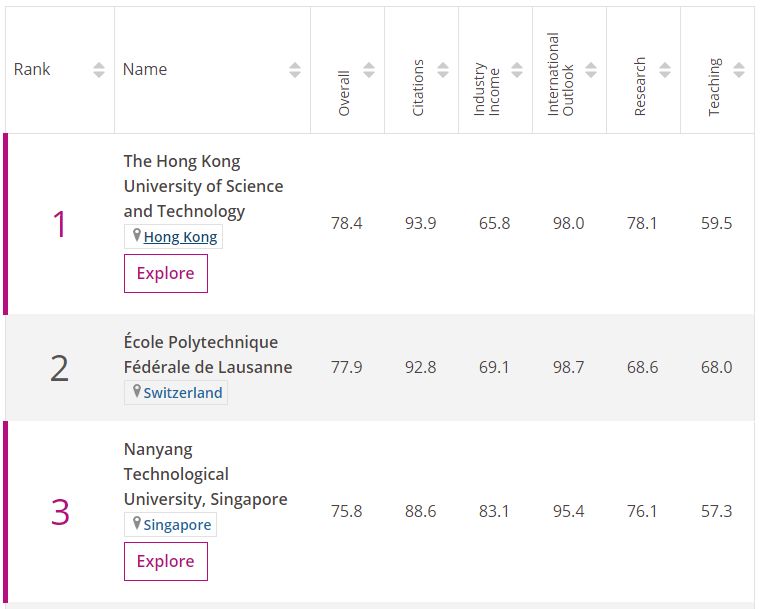This screenshot has width=760, height=609.
Task: Sort by Research score arrows
Action: pos(665,70)
